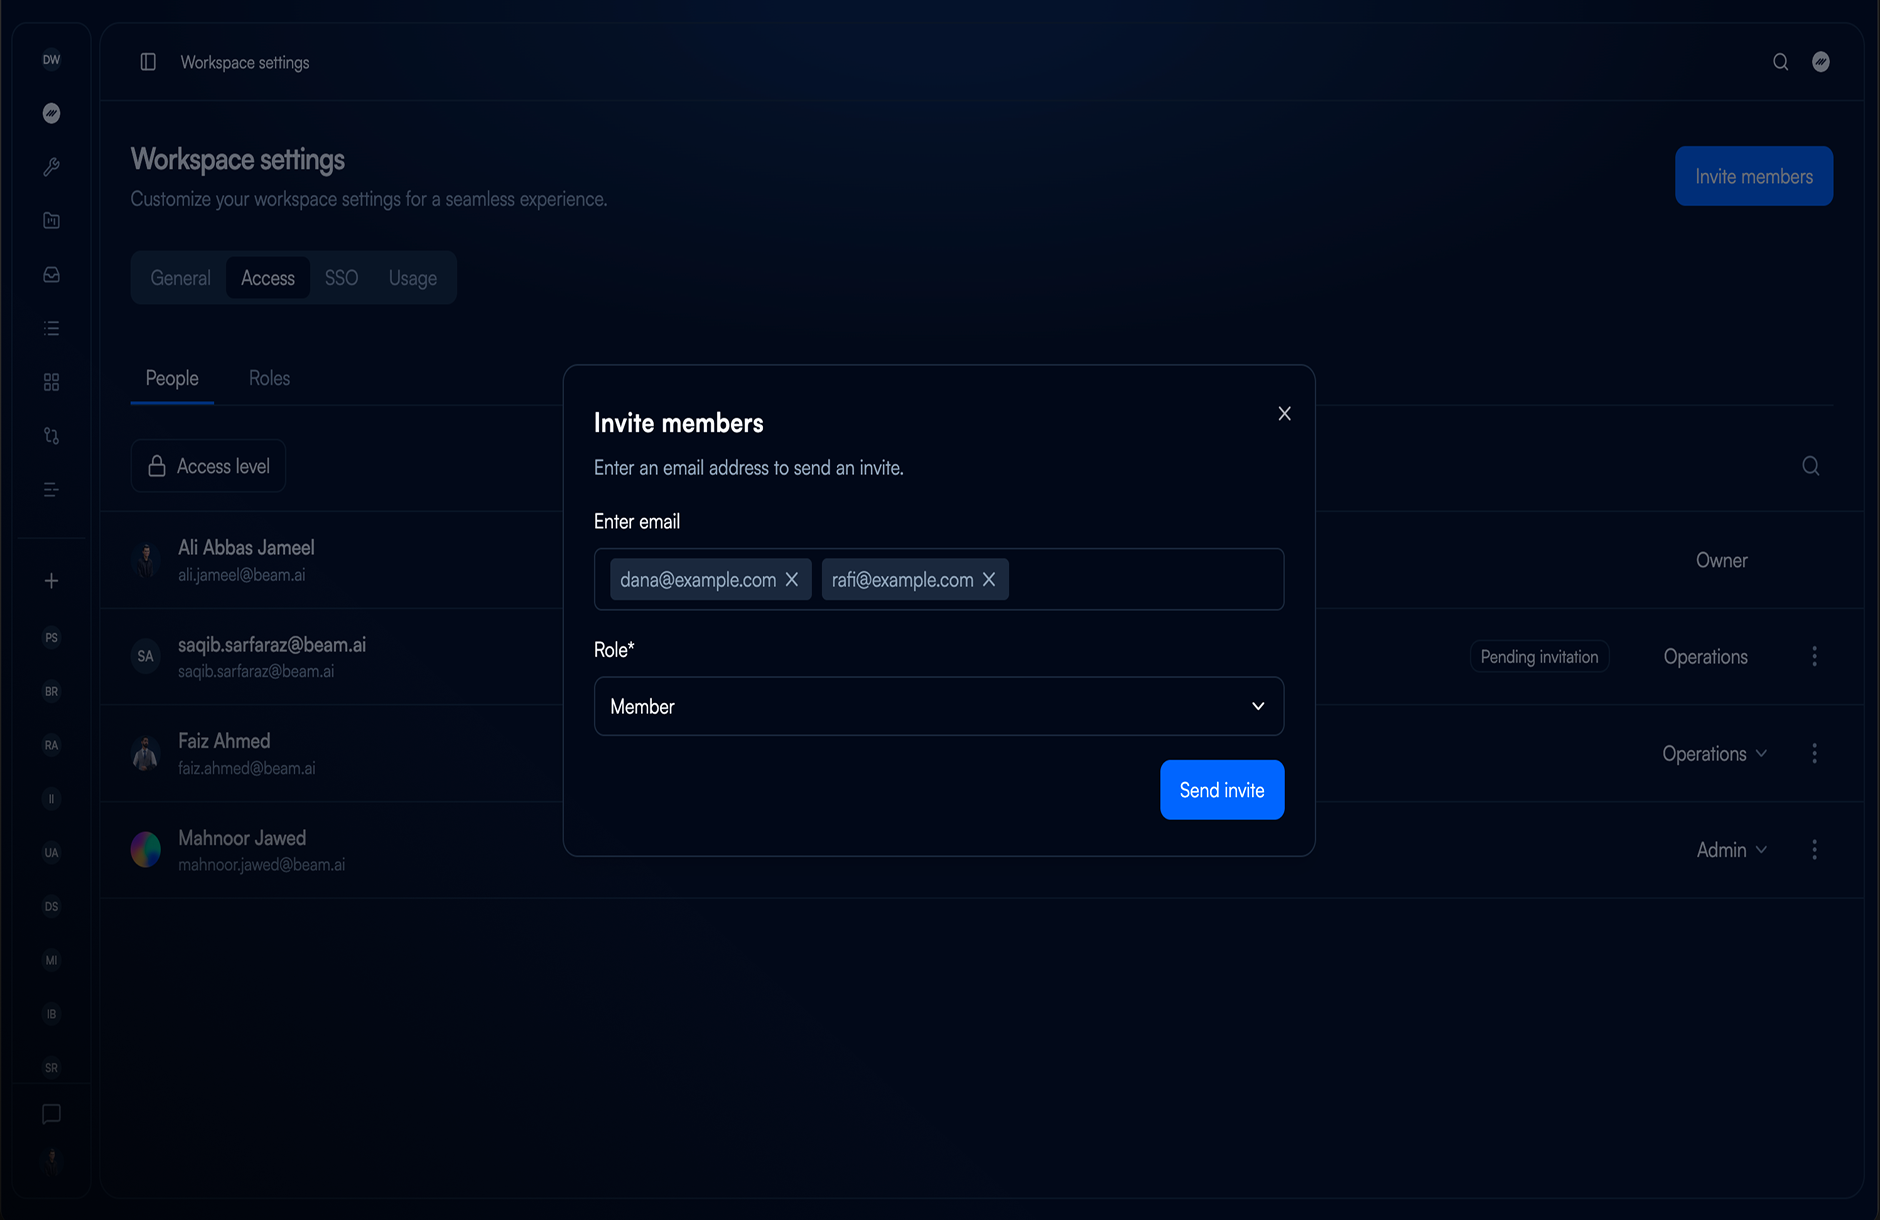Select the UA workspace in sidebar
Viewport: 1880px width, 1220px height.
pos(51,852)
